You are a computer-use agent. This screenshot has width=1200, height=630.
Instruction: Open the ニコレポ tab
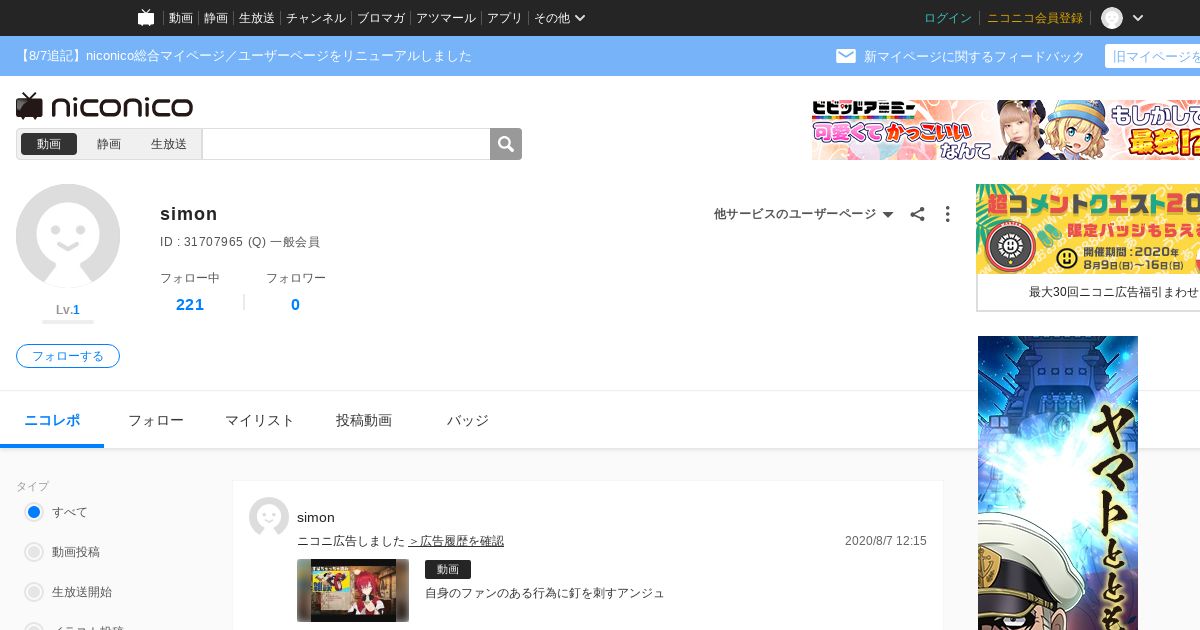tap(52, 420)
